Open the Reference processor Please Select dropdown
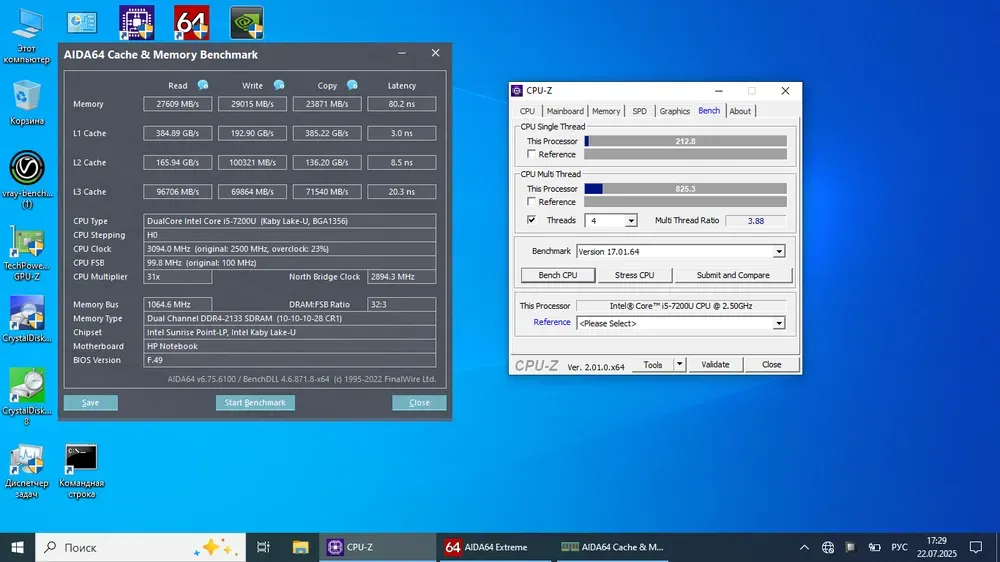Screen dimensions: 1000x562 coord(779,323)
